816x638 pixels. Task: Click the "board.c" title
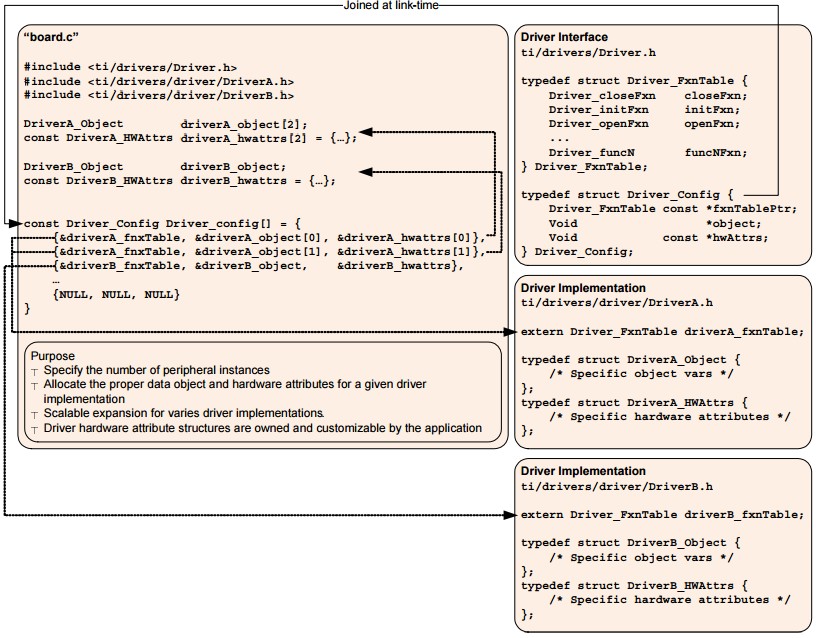point(51,37)
